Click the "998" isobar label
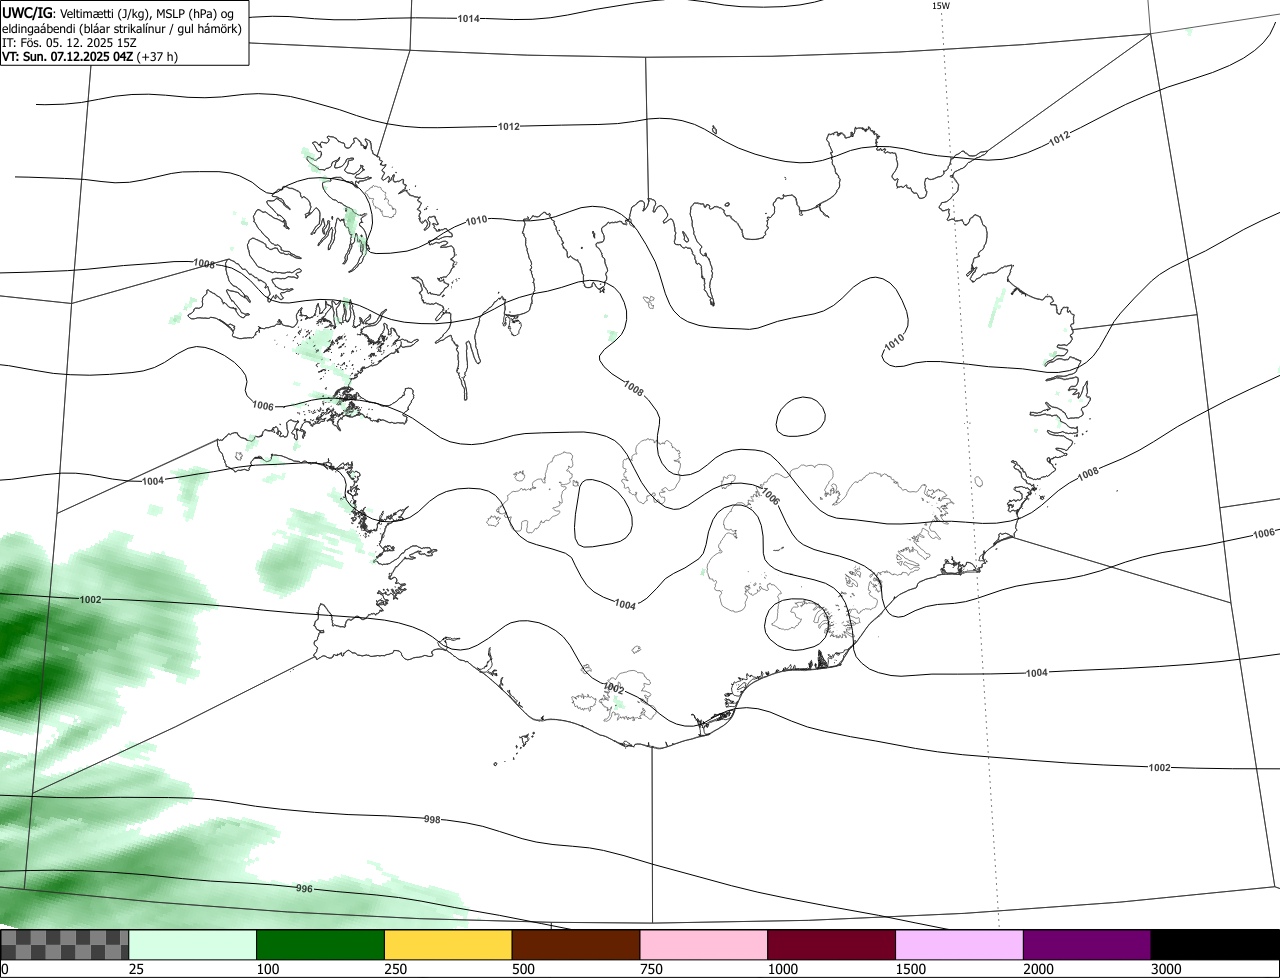 point(432,819)
